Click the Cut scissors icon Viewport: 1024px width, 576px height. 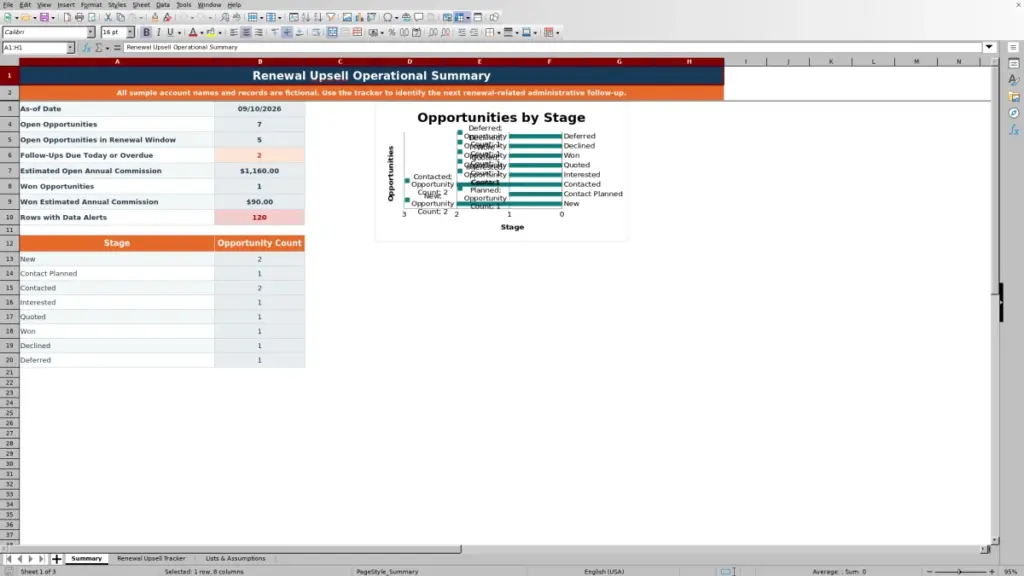108,17
